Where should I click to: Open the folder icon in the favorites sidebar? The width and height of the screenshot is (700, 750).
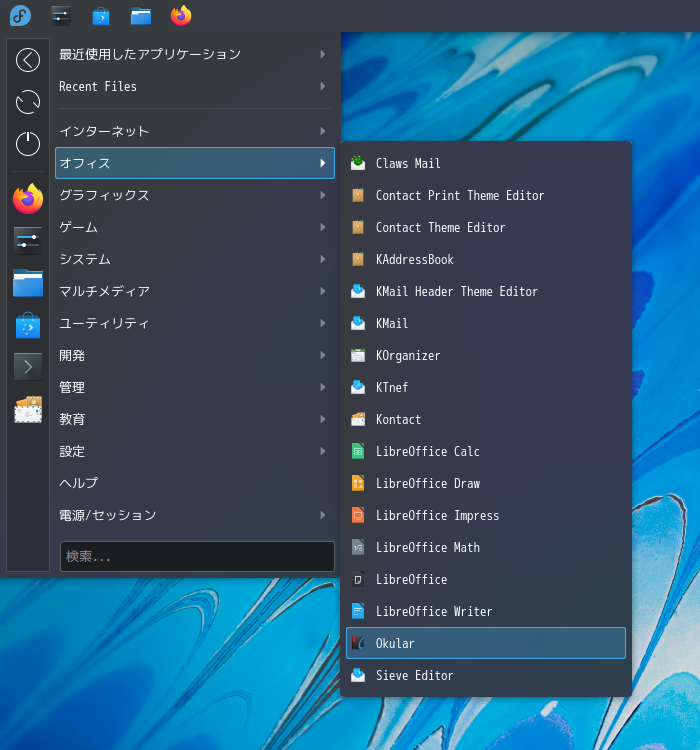point(28,283)
